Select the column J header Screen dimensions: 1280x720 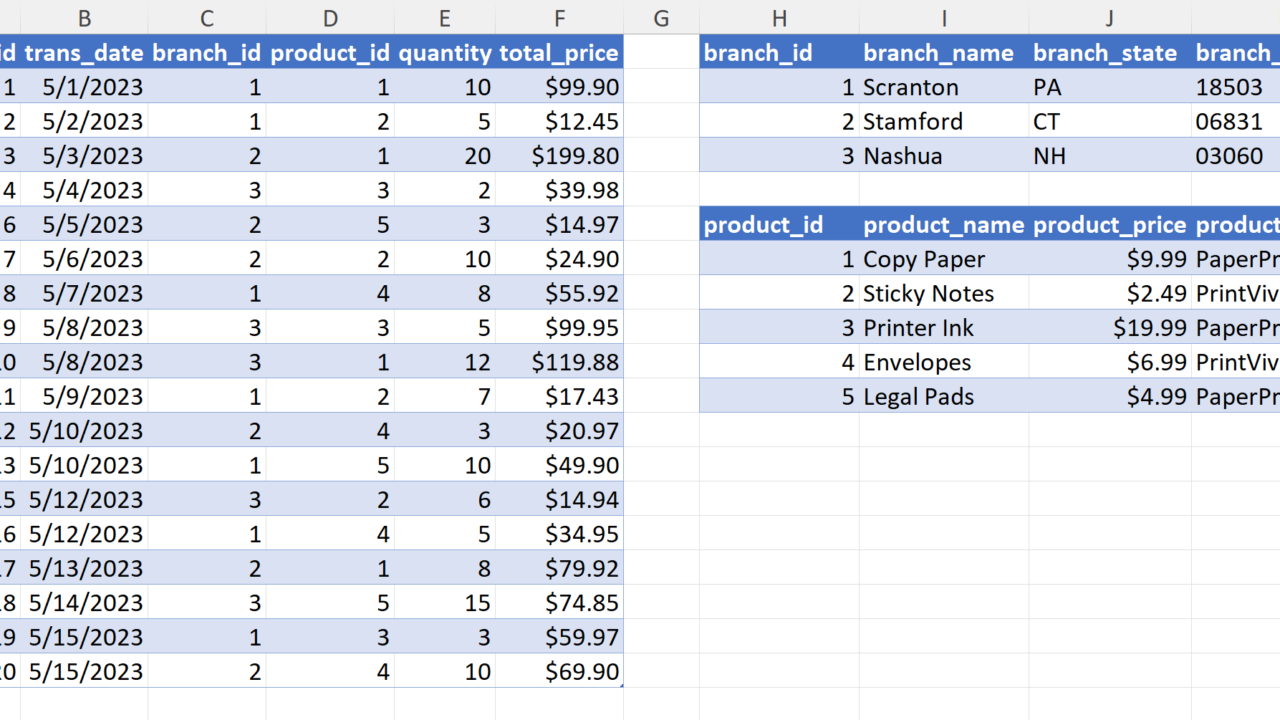point(1109,17)
